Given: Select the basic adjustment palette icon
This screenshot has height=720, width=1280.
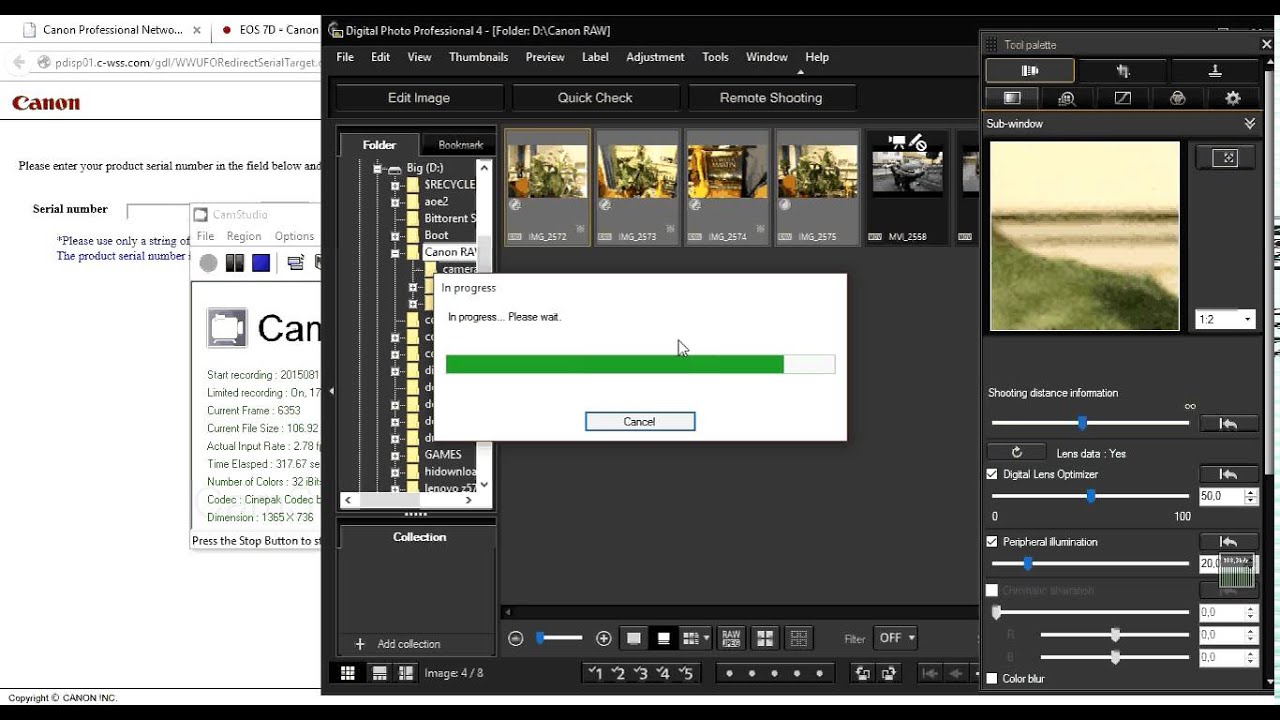Looking at the screenshot, I should point(1012,98).
